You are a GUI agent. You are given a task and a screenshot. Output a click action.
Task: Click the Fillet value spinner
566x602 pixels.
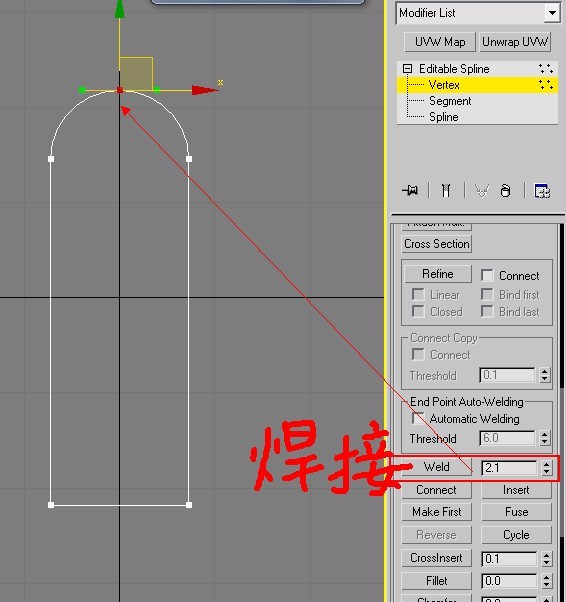click(x=546, y=580)
